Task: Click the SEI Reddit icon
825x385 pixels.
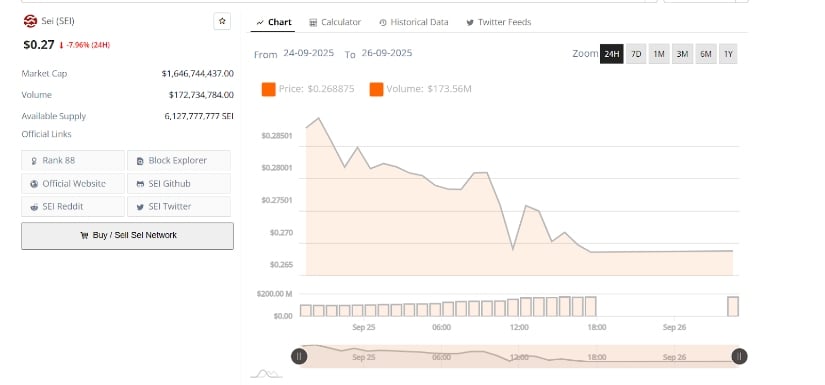Action: [34, 207]
